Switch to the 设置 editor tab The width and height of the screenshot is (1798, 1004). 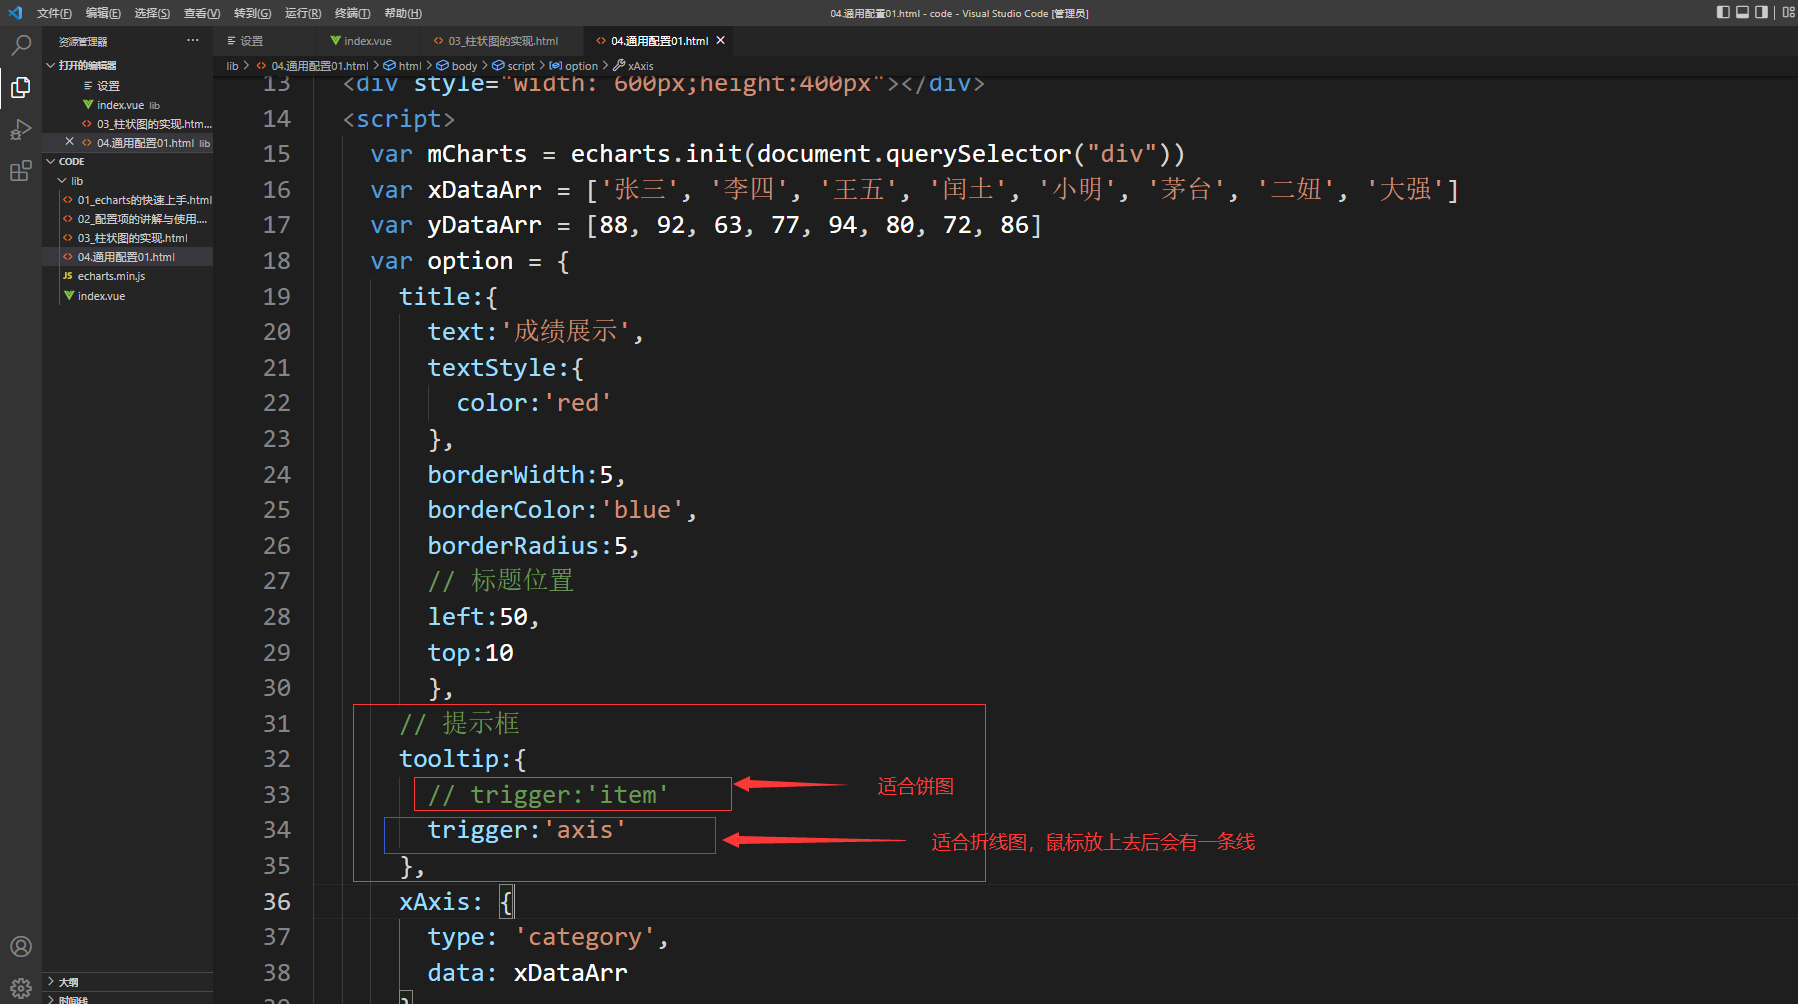coord(265,41)
